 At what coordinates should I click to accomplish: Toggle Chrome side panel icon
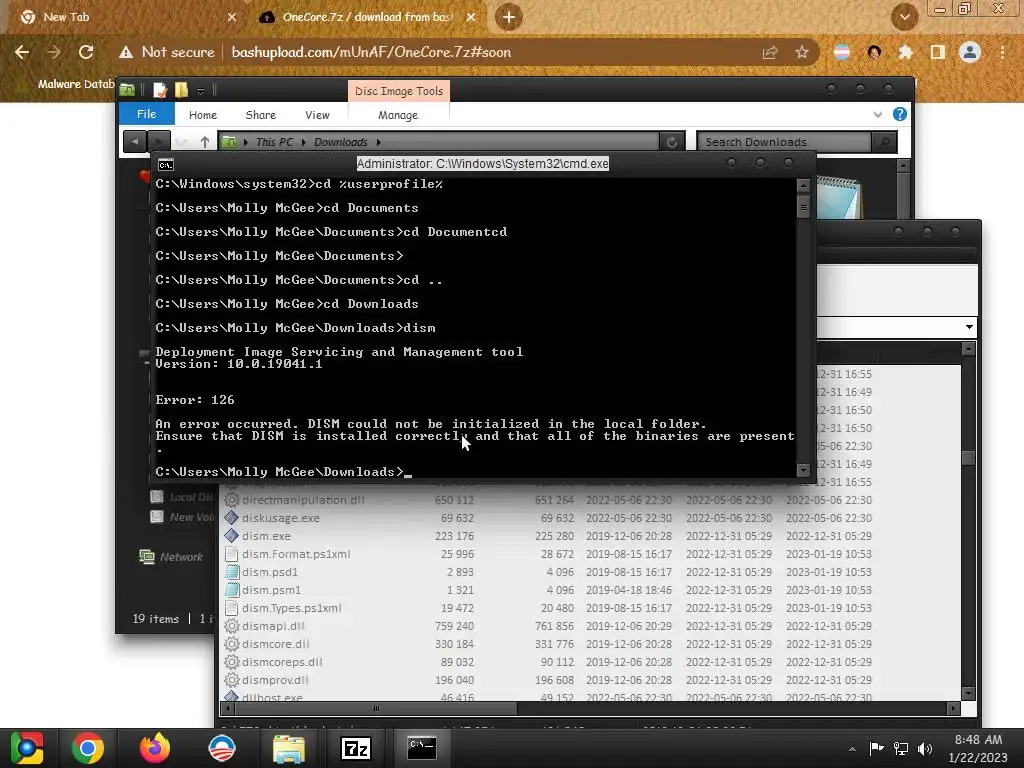(x=938, y=52)
